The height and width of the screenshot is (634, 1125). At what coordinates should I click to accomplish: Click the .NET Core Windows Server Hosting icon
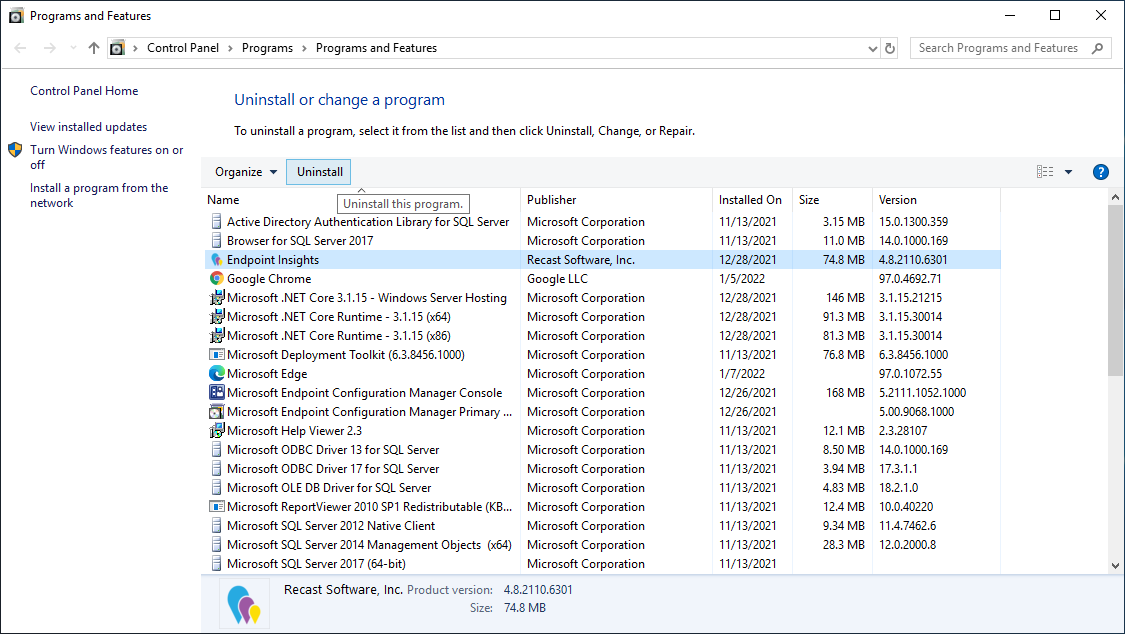pyautogui.click(x=216, y=298)
